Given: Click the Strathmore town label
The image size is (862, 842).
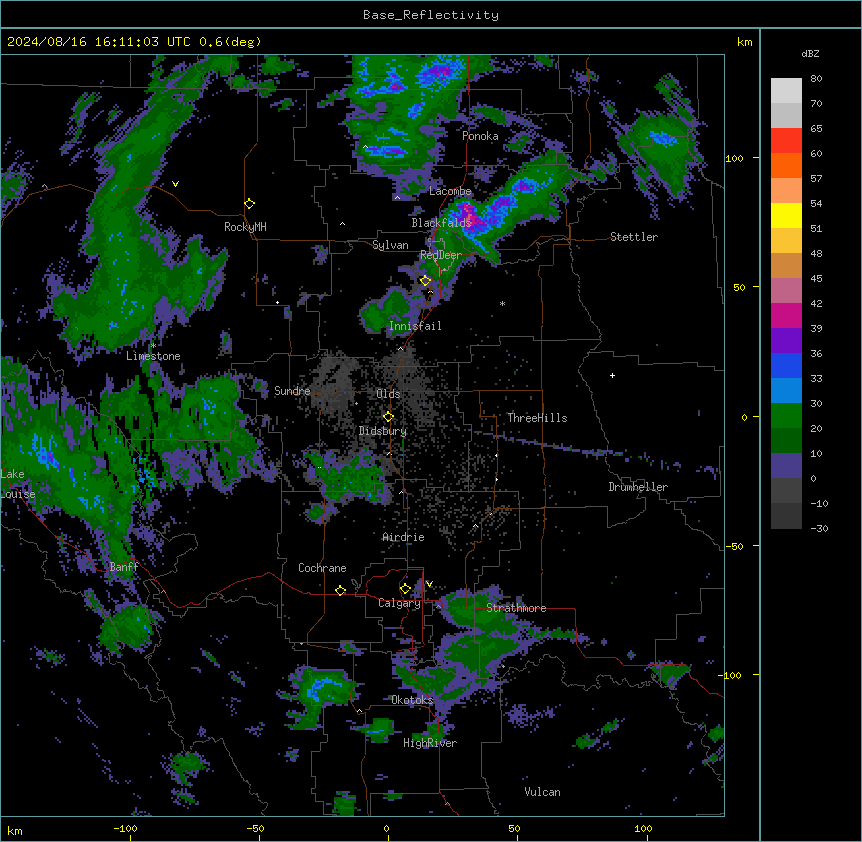Looking at the screenshot, I should 516,608.
